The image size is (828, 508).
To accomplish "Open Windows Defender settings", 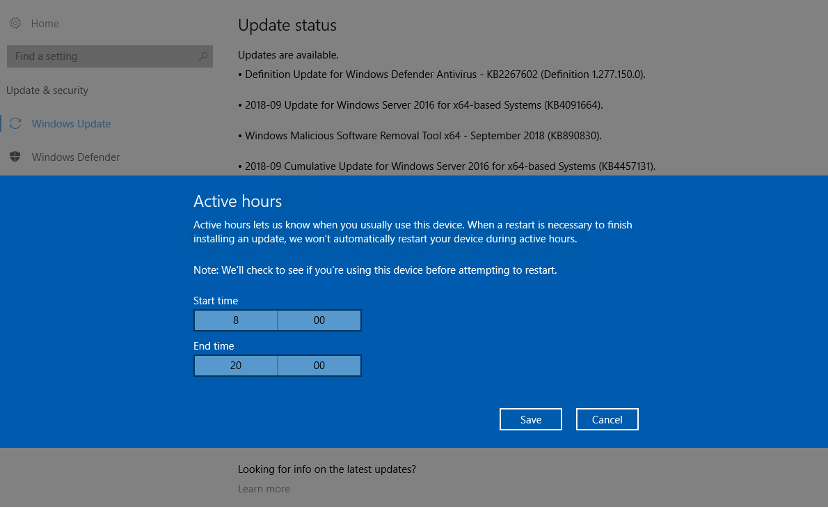I will [76, 157].
